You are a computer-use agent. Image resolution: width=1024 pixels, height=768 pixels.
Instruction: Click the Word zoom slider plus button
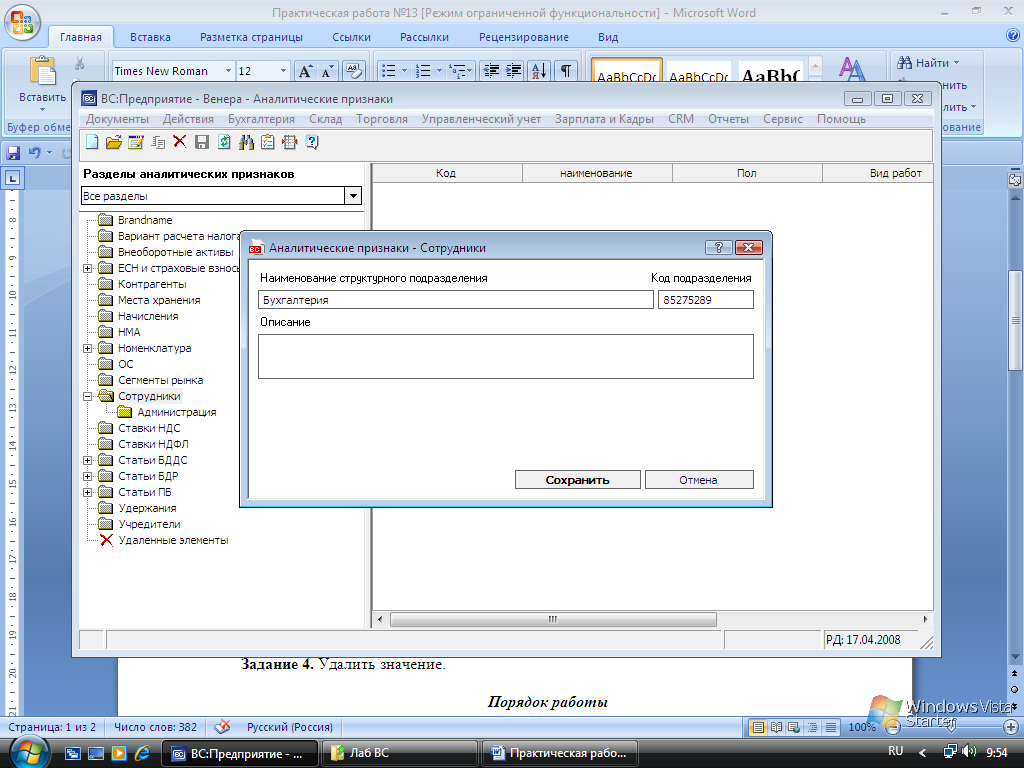coord(1011,727)
